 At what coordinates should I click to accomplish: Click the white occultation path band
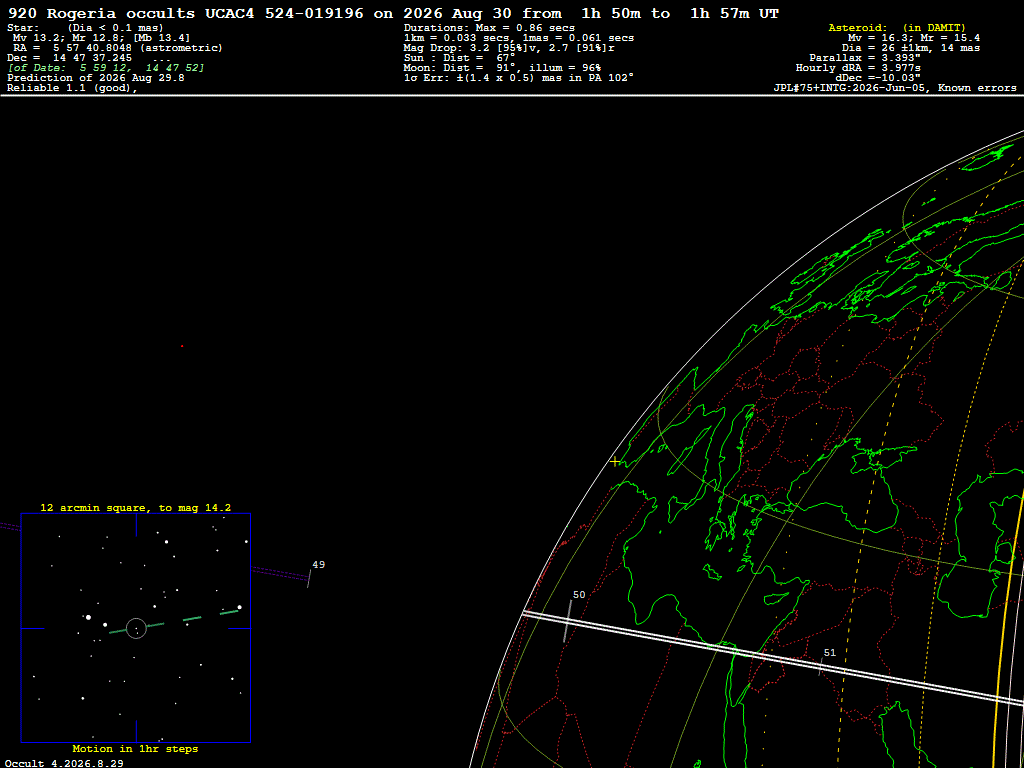click(x=773, y=660)
